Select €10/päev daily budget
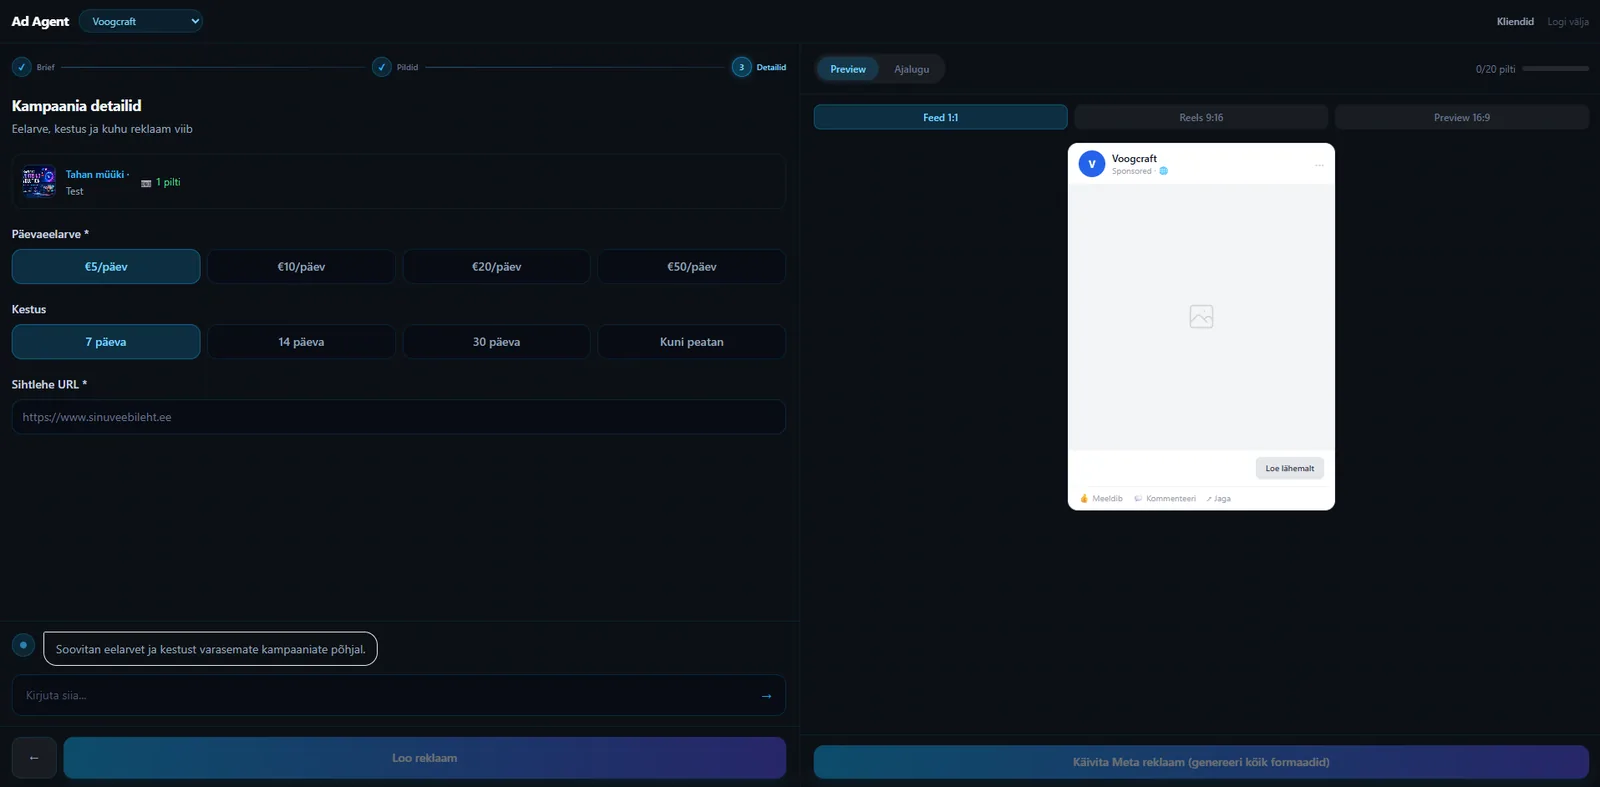The height and width of the screenshot is (787, 1600). point(301,267)
